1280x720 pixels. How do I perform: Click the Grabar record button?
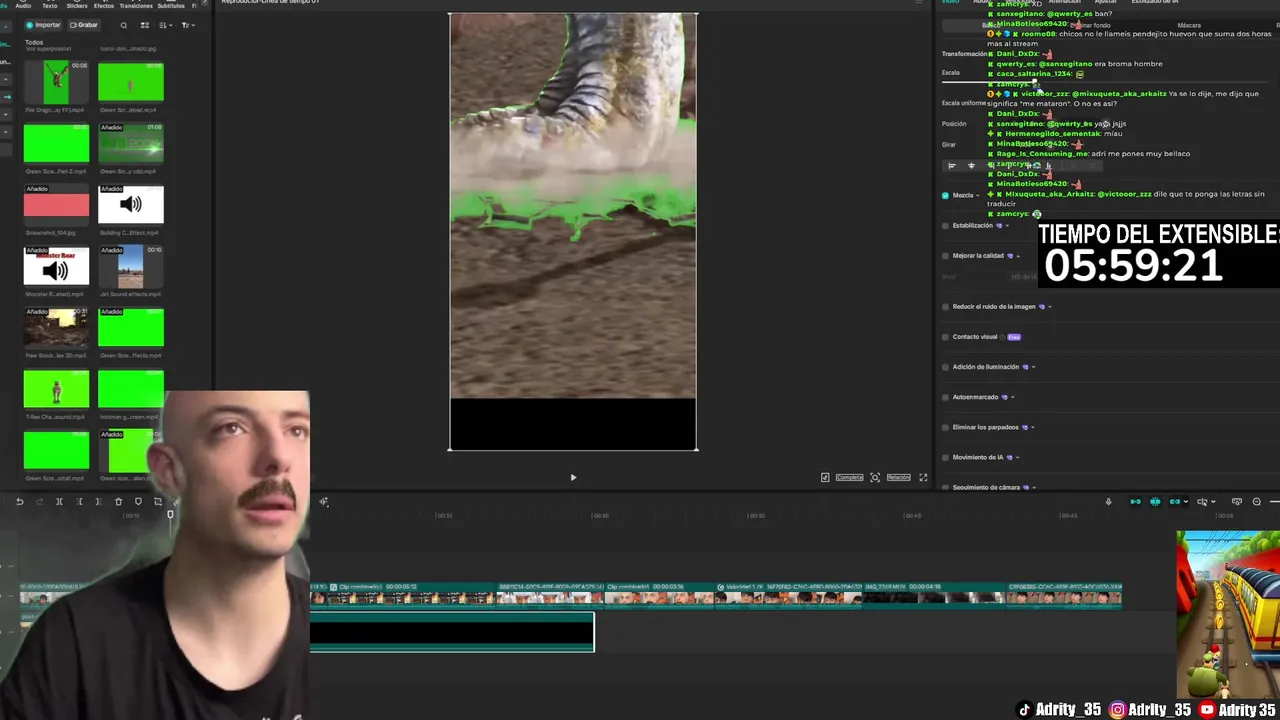84,25
